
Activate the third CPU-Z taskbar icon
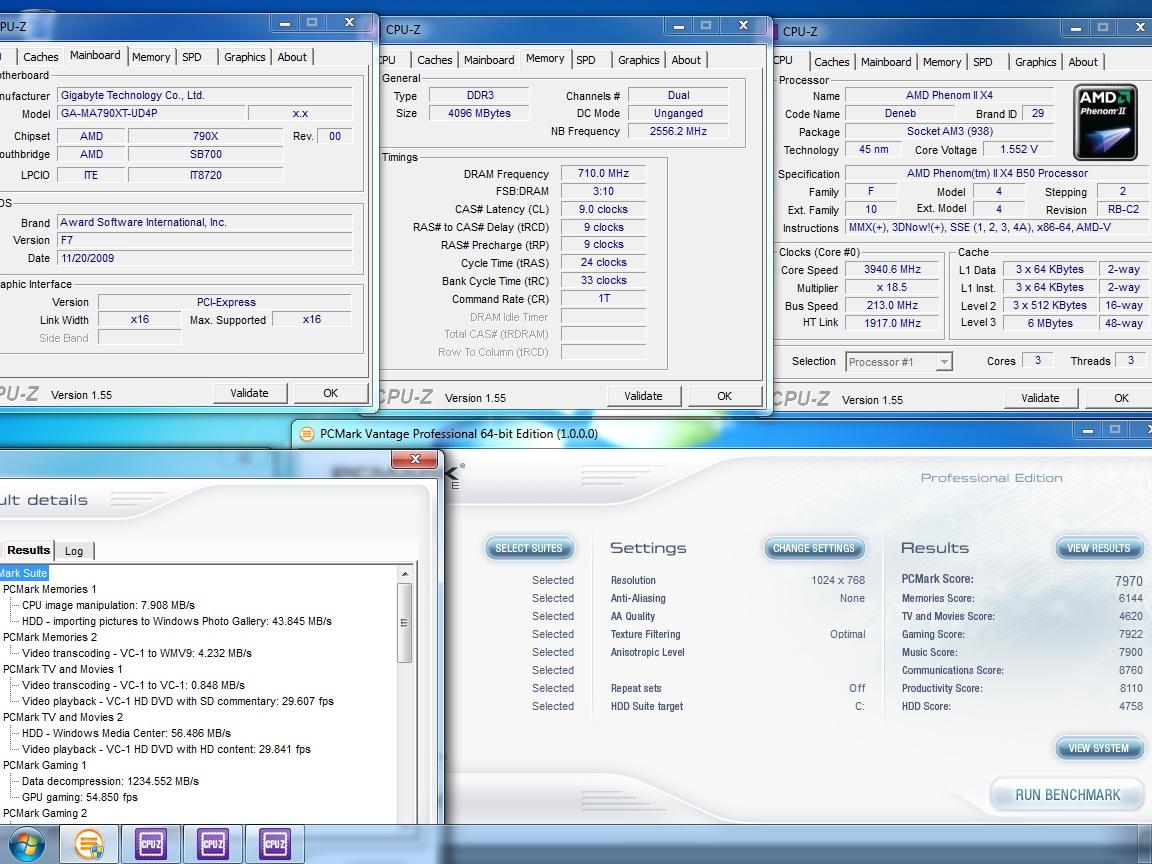pos(275,844)
